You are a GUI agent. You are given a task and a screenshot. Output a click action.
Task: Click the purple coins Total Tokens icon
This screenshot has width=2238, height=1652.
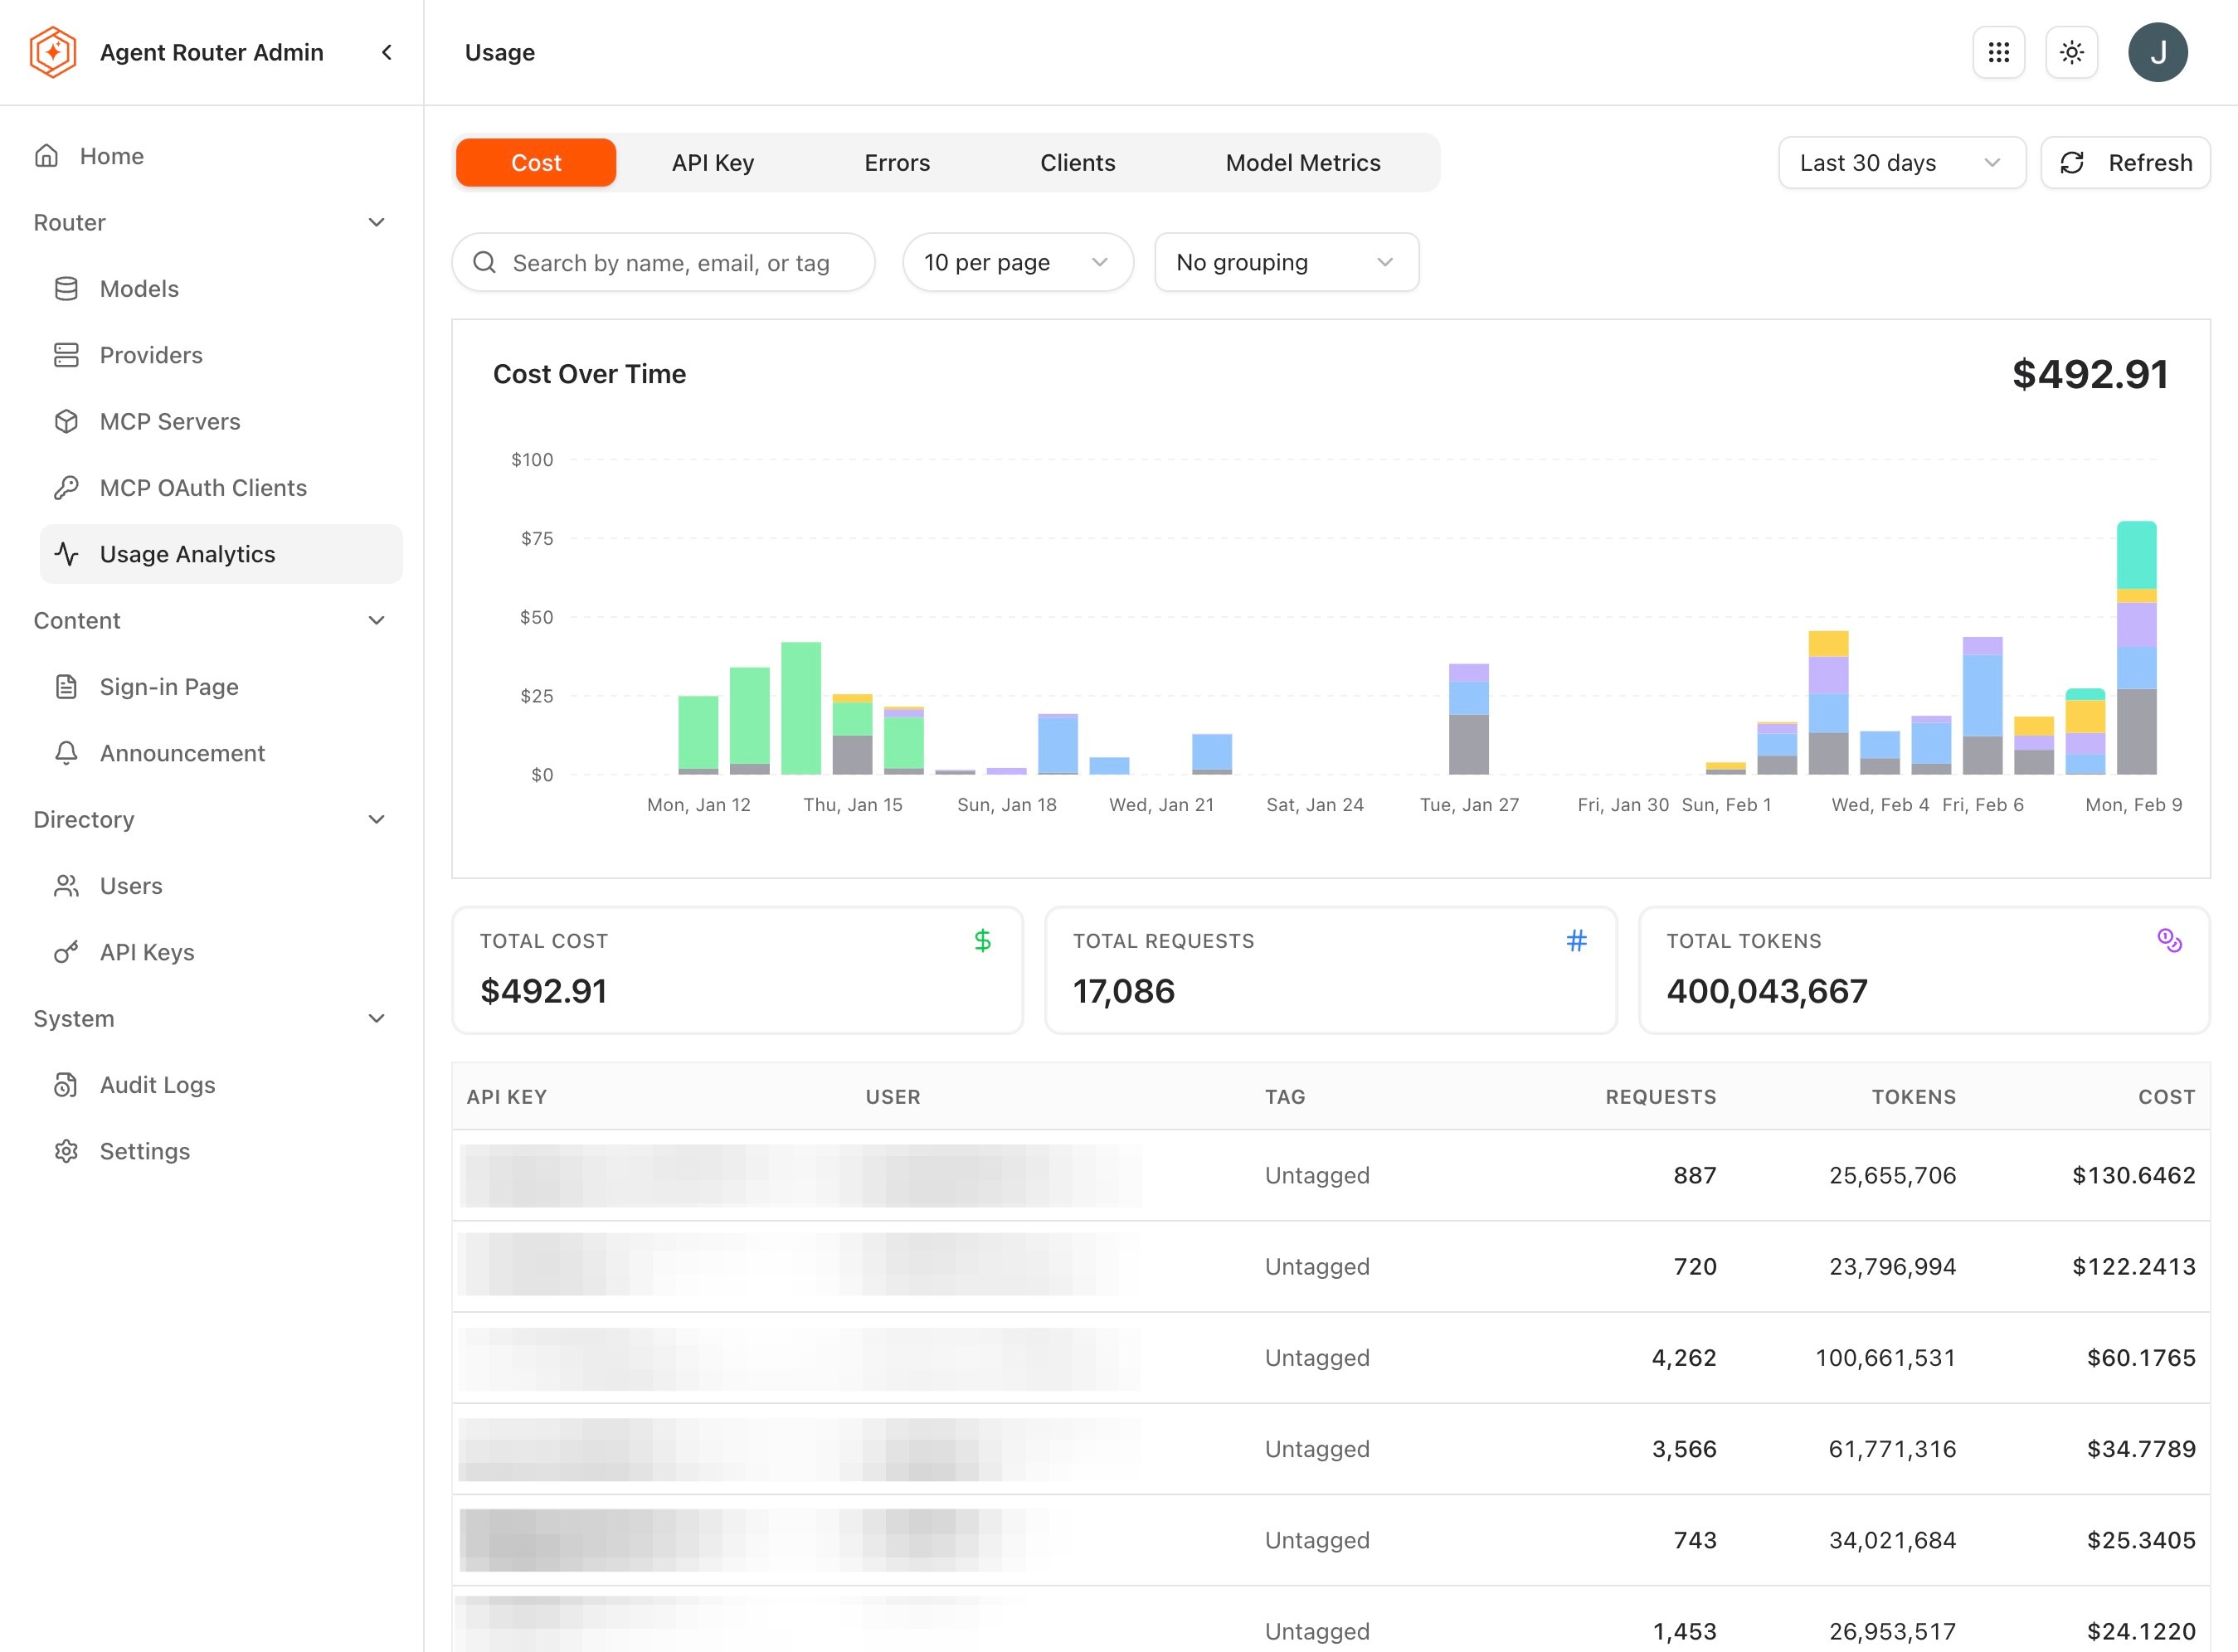pyautogui.click(x=2169, y=940)
